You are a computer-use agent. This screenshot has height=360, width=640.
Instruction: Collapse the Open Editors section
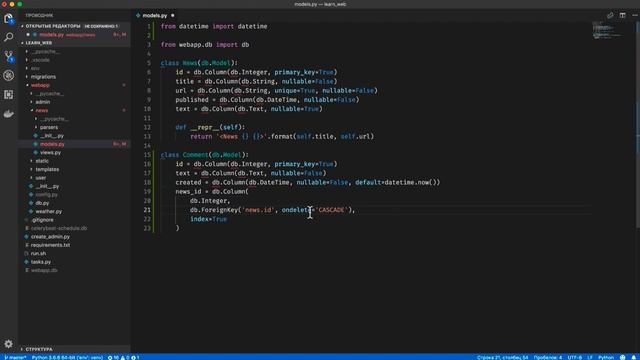[53, 26]
